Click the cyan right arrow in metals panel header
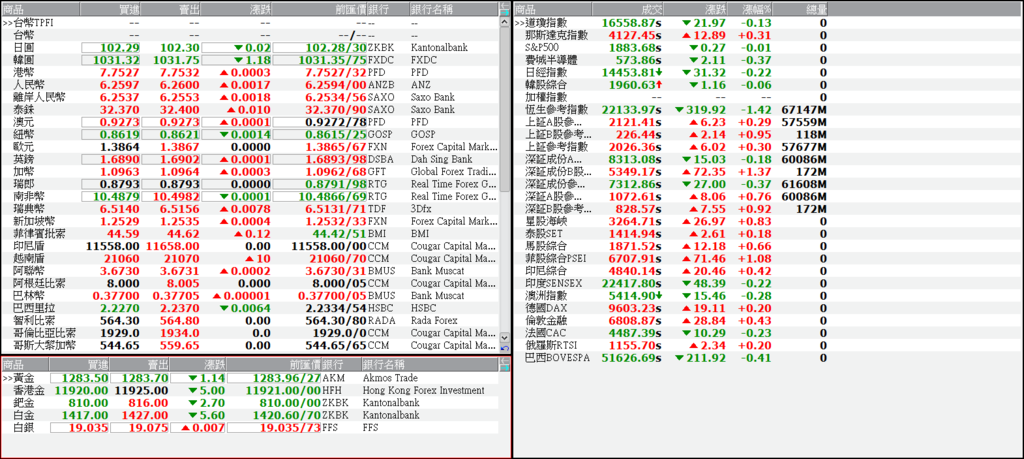 point(504,368)
